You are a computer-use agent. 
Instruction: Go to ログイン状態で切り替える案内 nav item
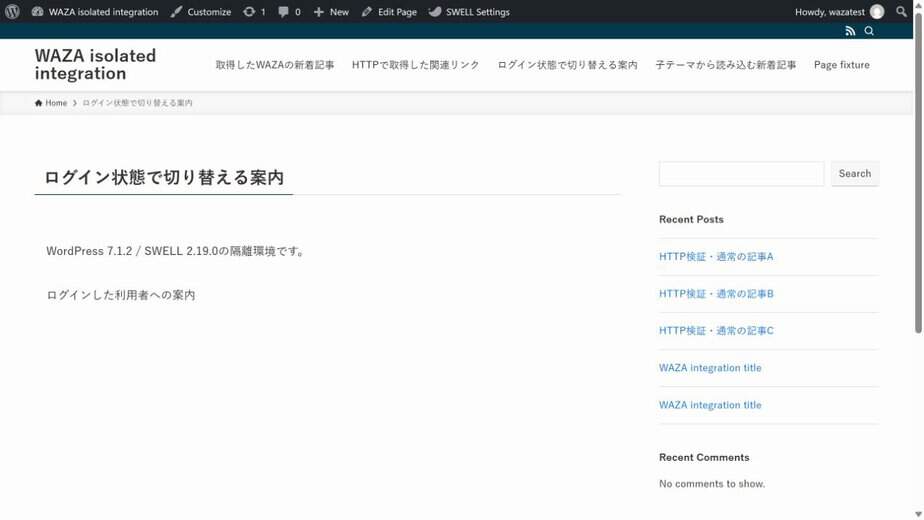[567, 65]
